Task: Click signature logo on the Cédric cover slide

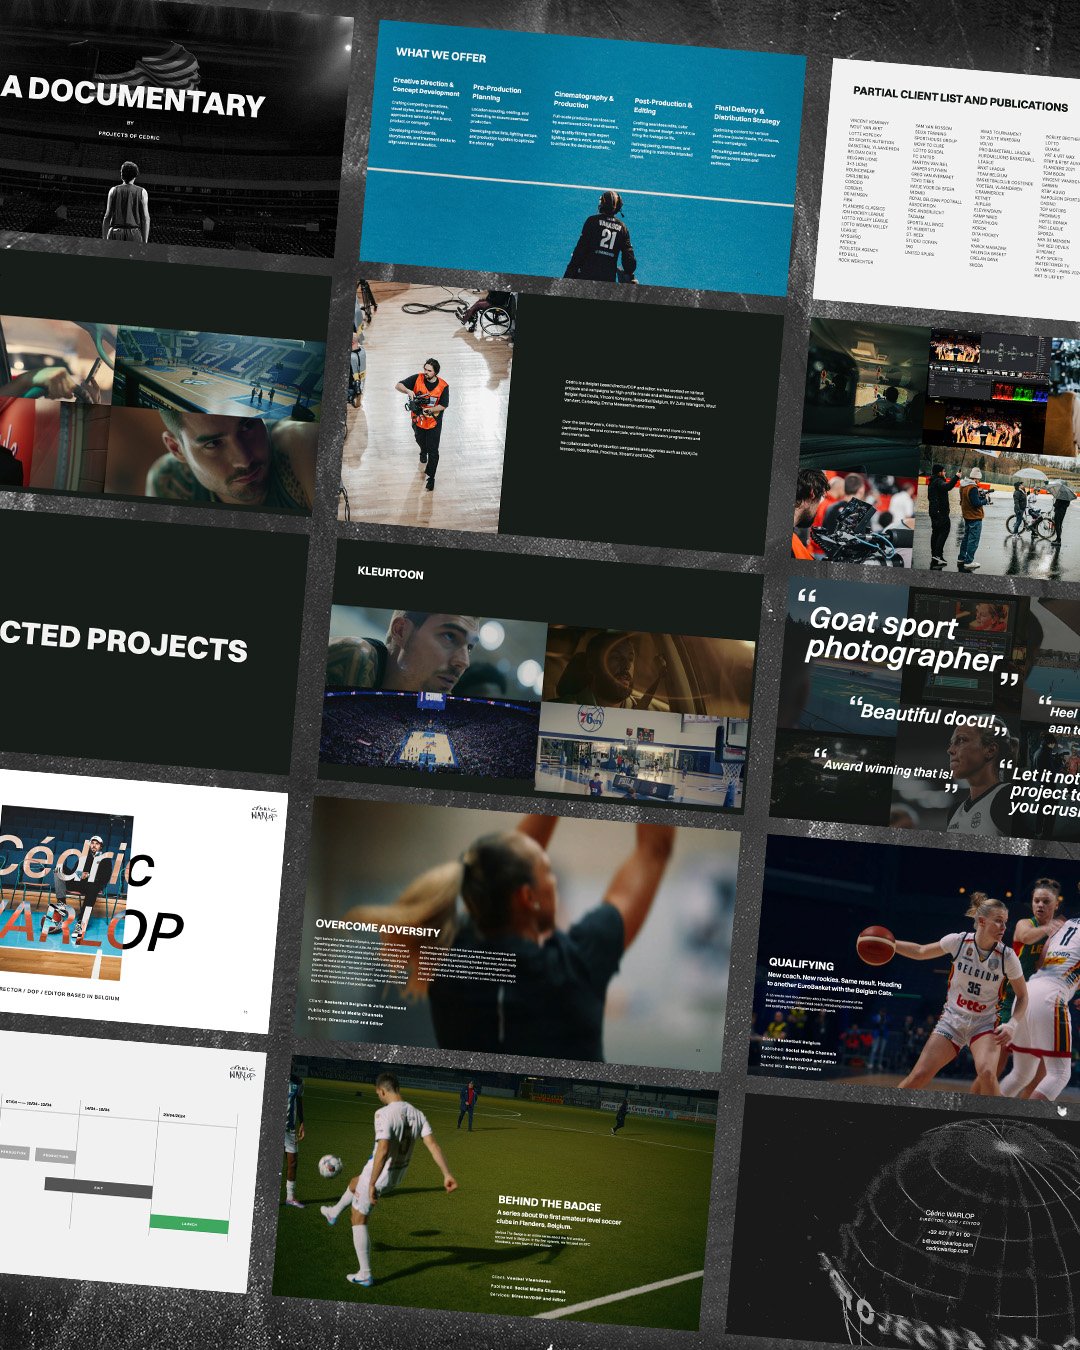Action: pyautogui.click(x=263, y=812)
